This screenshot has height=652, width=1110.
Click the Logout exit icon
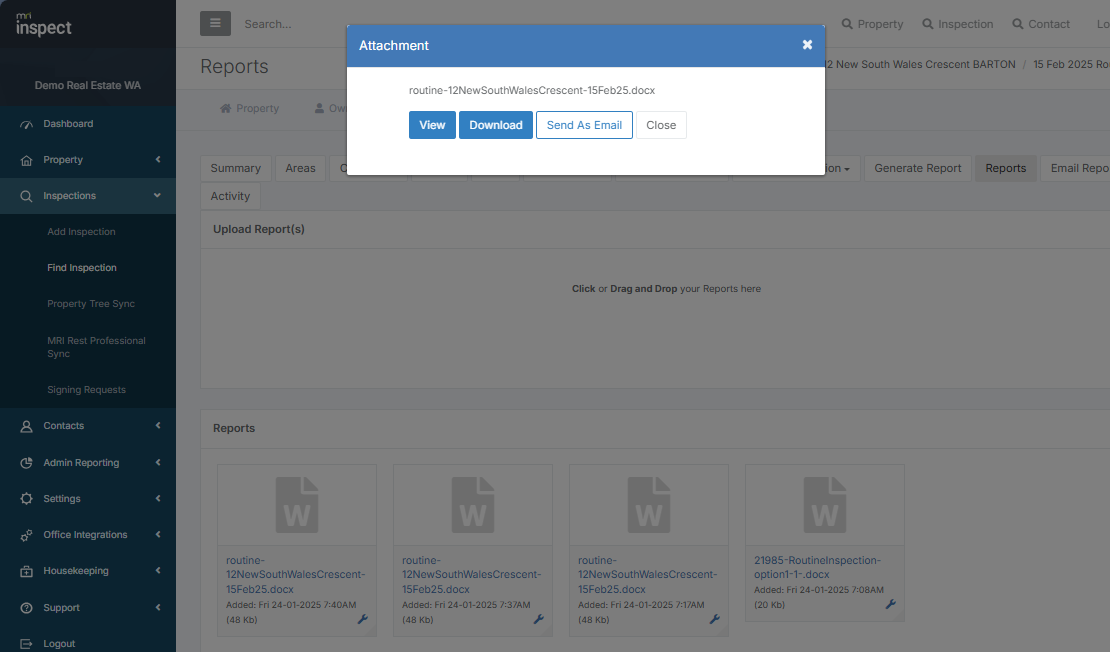coord(26,644)
